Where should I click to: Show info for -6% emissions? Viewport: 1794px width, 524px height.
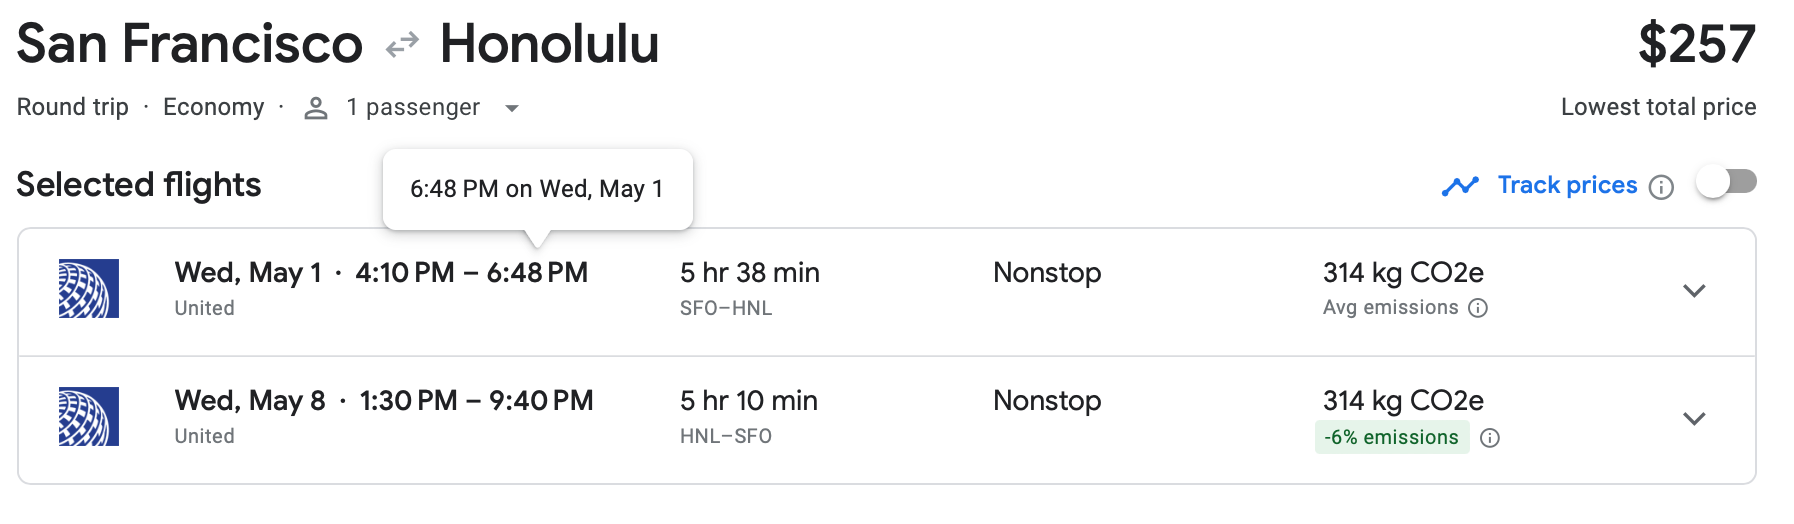click(1490, 438)
